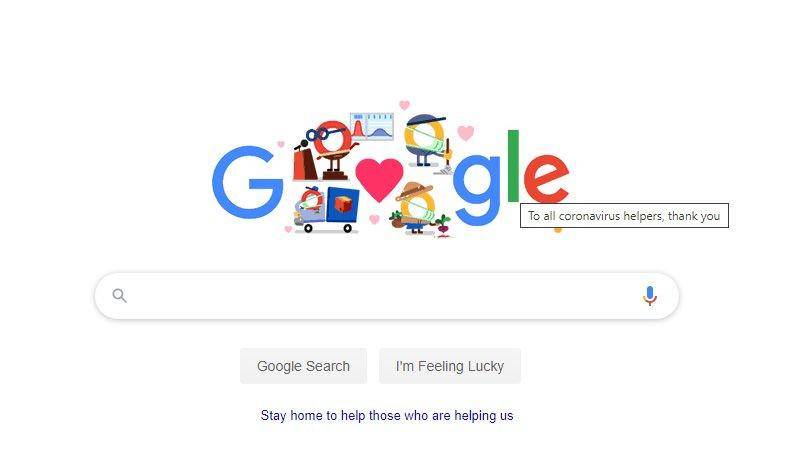Click the chart graphic in the doodle
Screen dimensions: 800x450
tap(372, 126)
